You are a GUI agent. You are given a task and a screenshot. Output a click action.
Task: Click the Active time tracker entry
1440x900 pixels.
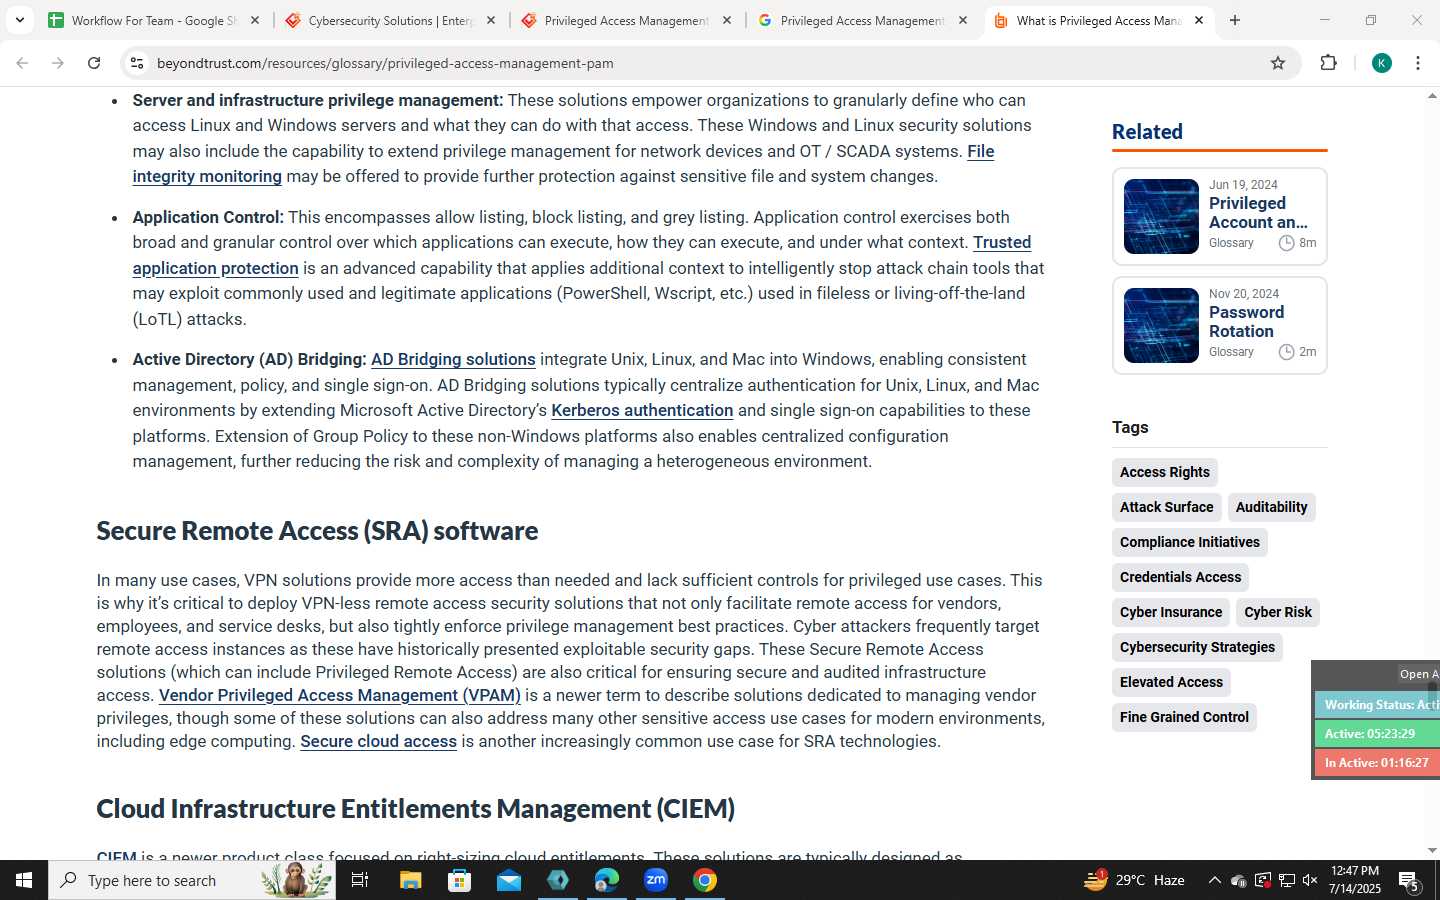click(x=1377, y=733)
